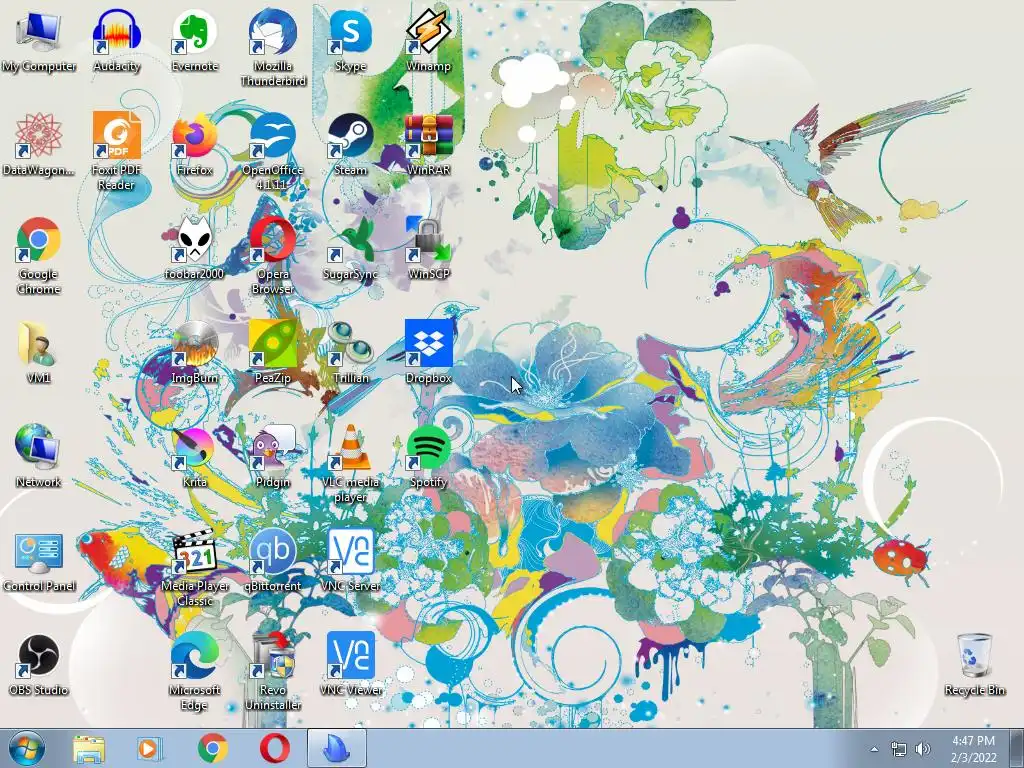The width and height of the screenshot is (1024, 768).
Task: Open the clock showing 4:47 PM
Action: (974, 748)
